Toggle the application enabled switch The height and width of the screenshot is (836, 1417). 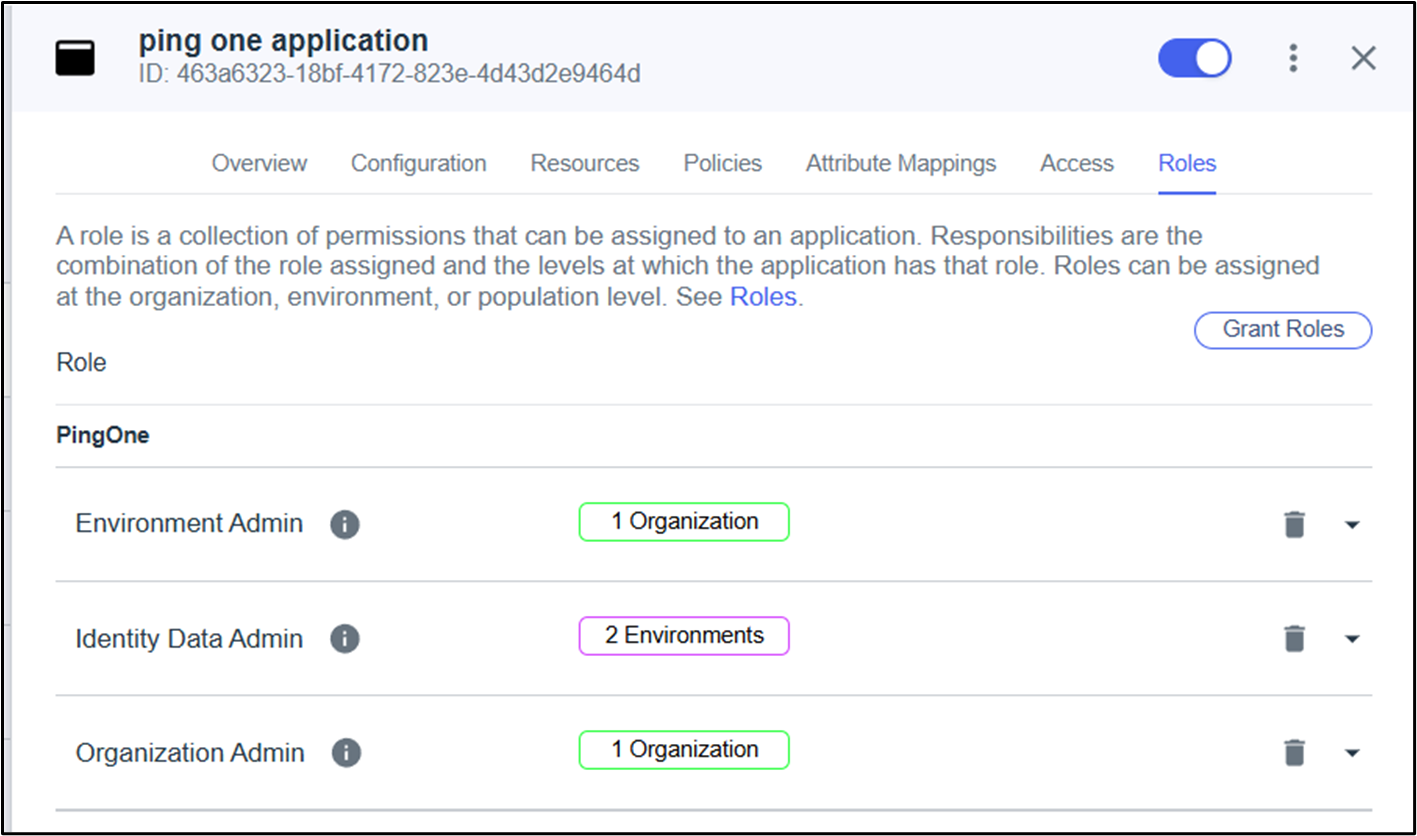pos(1195,58)
